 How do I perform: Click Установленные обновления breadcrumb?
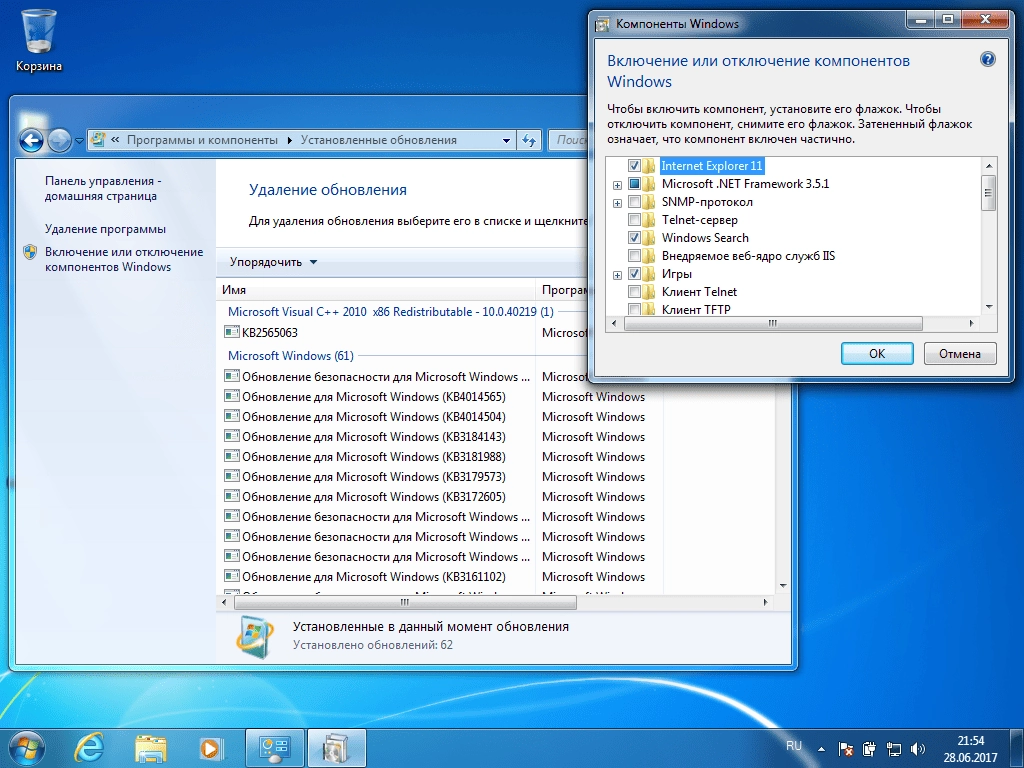[x=379, y=140]
